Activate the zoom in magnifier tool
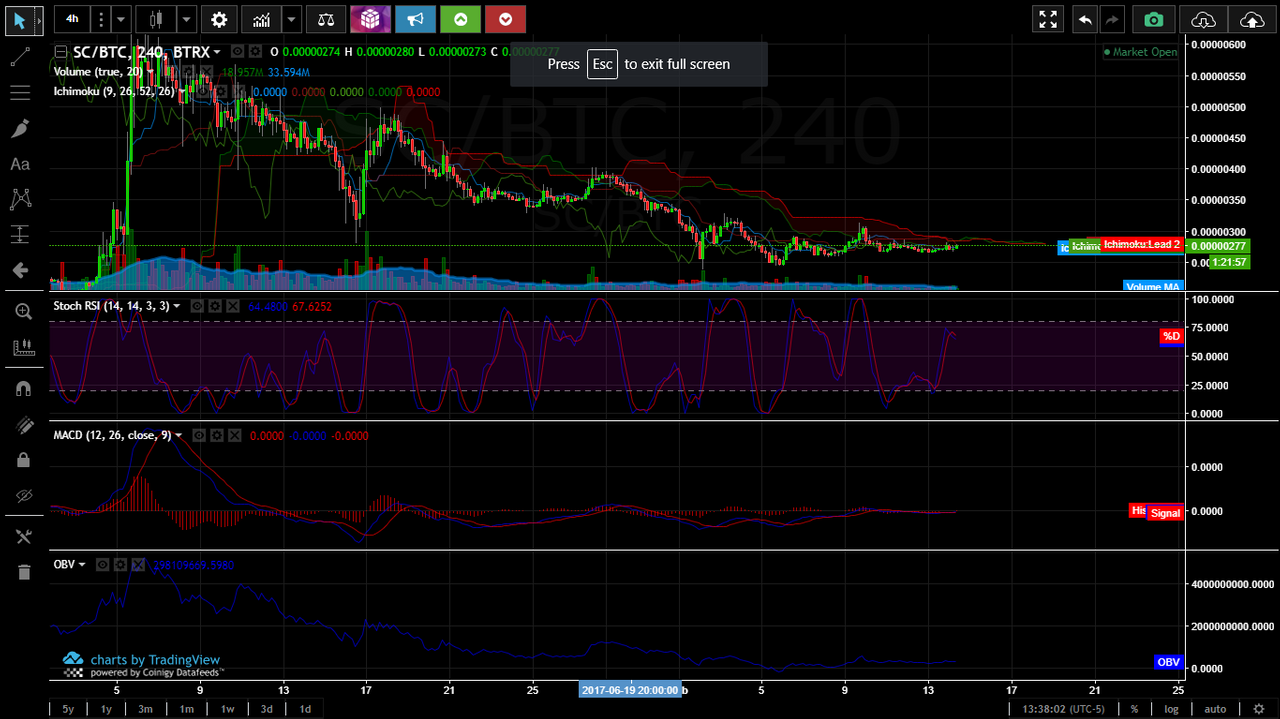 click(x=23, y=311)
